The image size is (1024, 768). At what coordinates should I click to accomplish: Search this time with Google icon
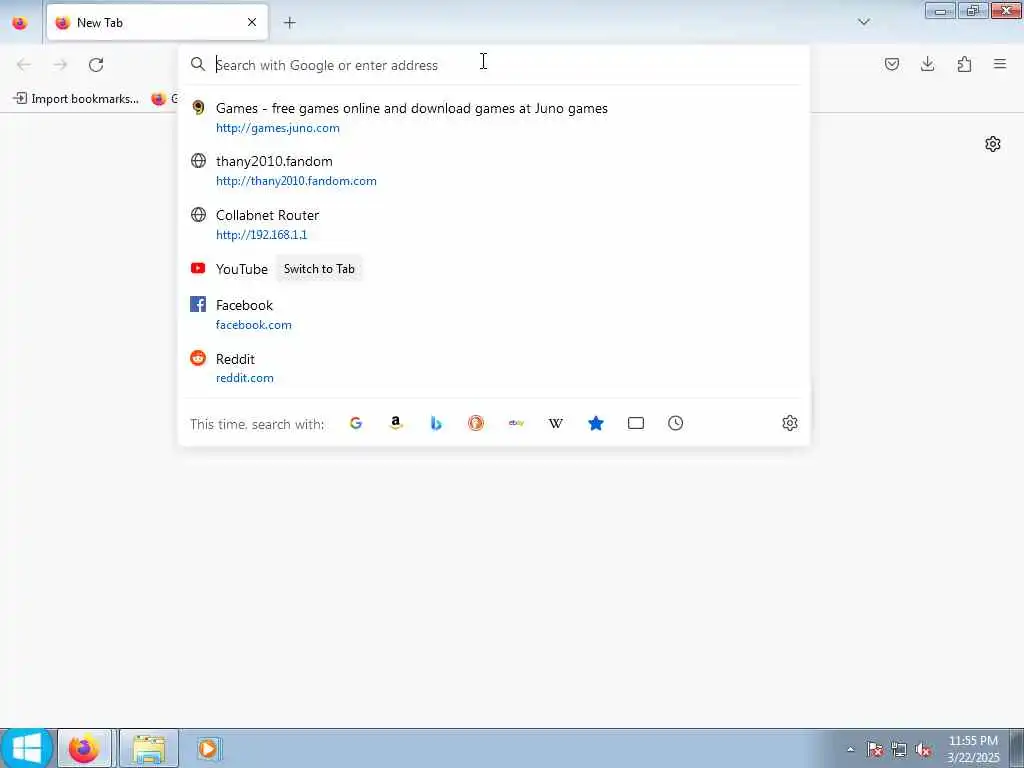pyautogui.click(x=356, y=423)
